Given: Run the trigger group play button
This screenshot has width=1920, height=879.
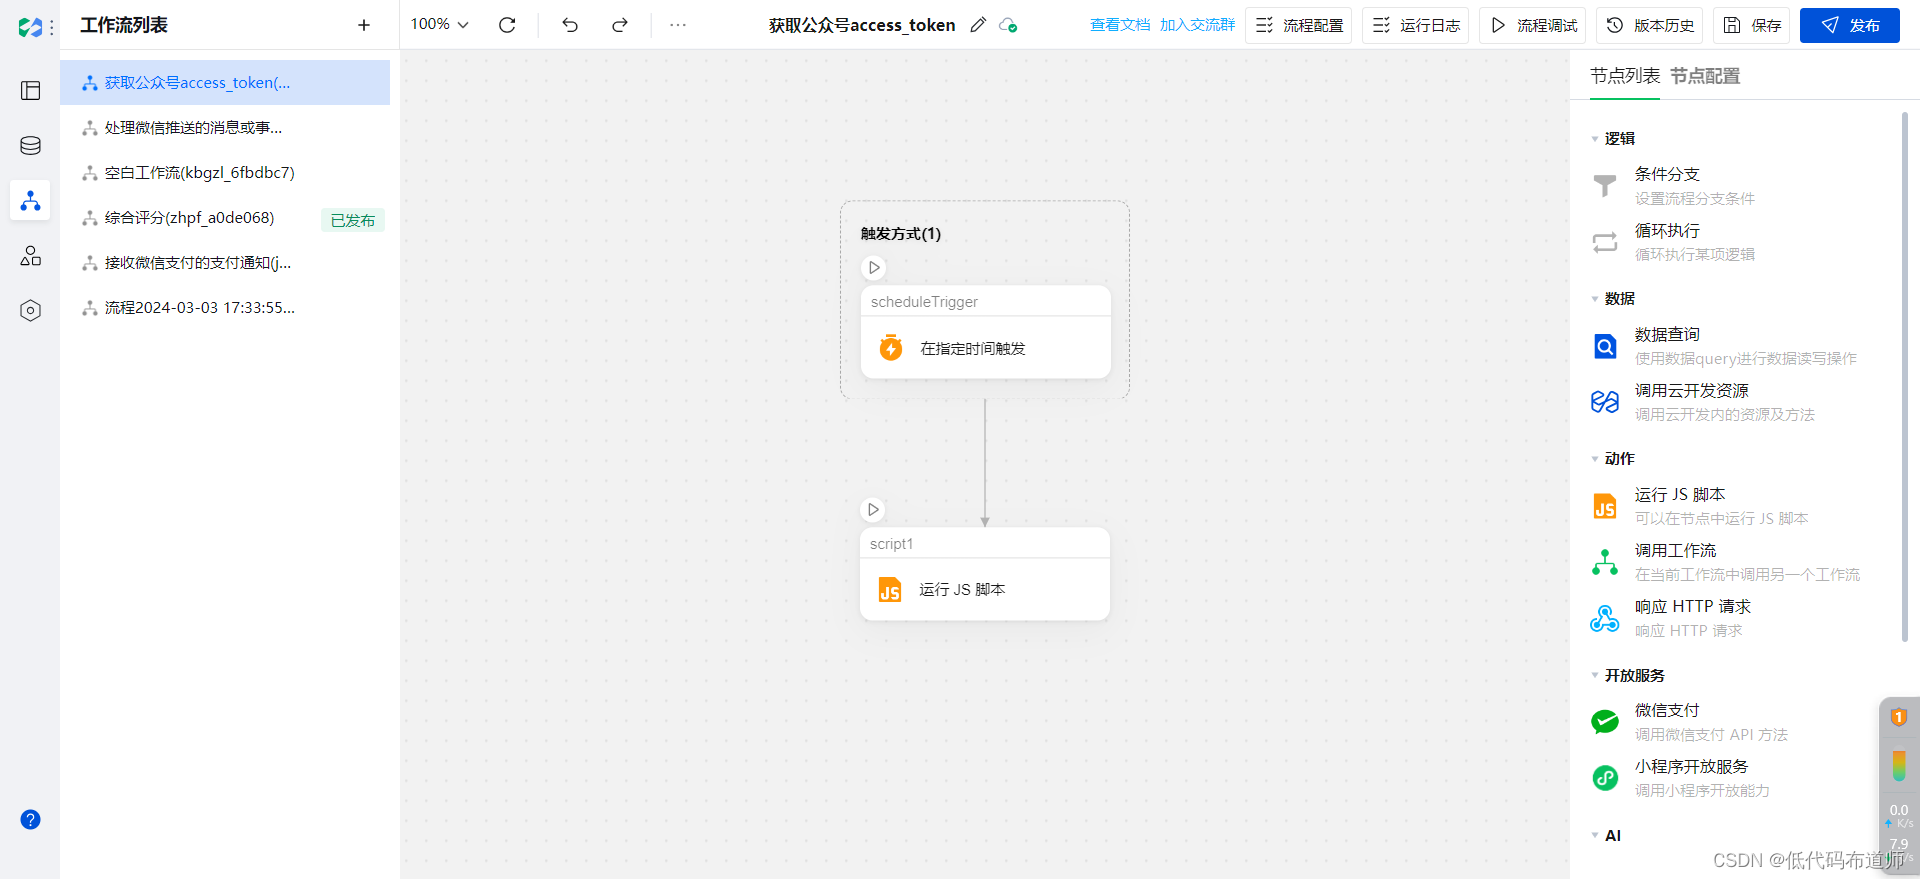Looking at the screenshot, I should [x=874, y=268].
